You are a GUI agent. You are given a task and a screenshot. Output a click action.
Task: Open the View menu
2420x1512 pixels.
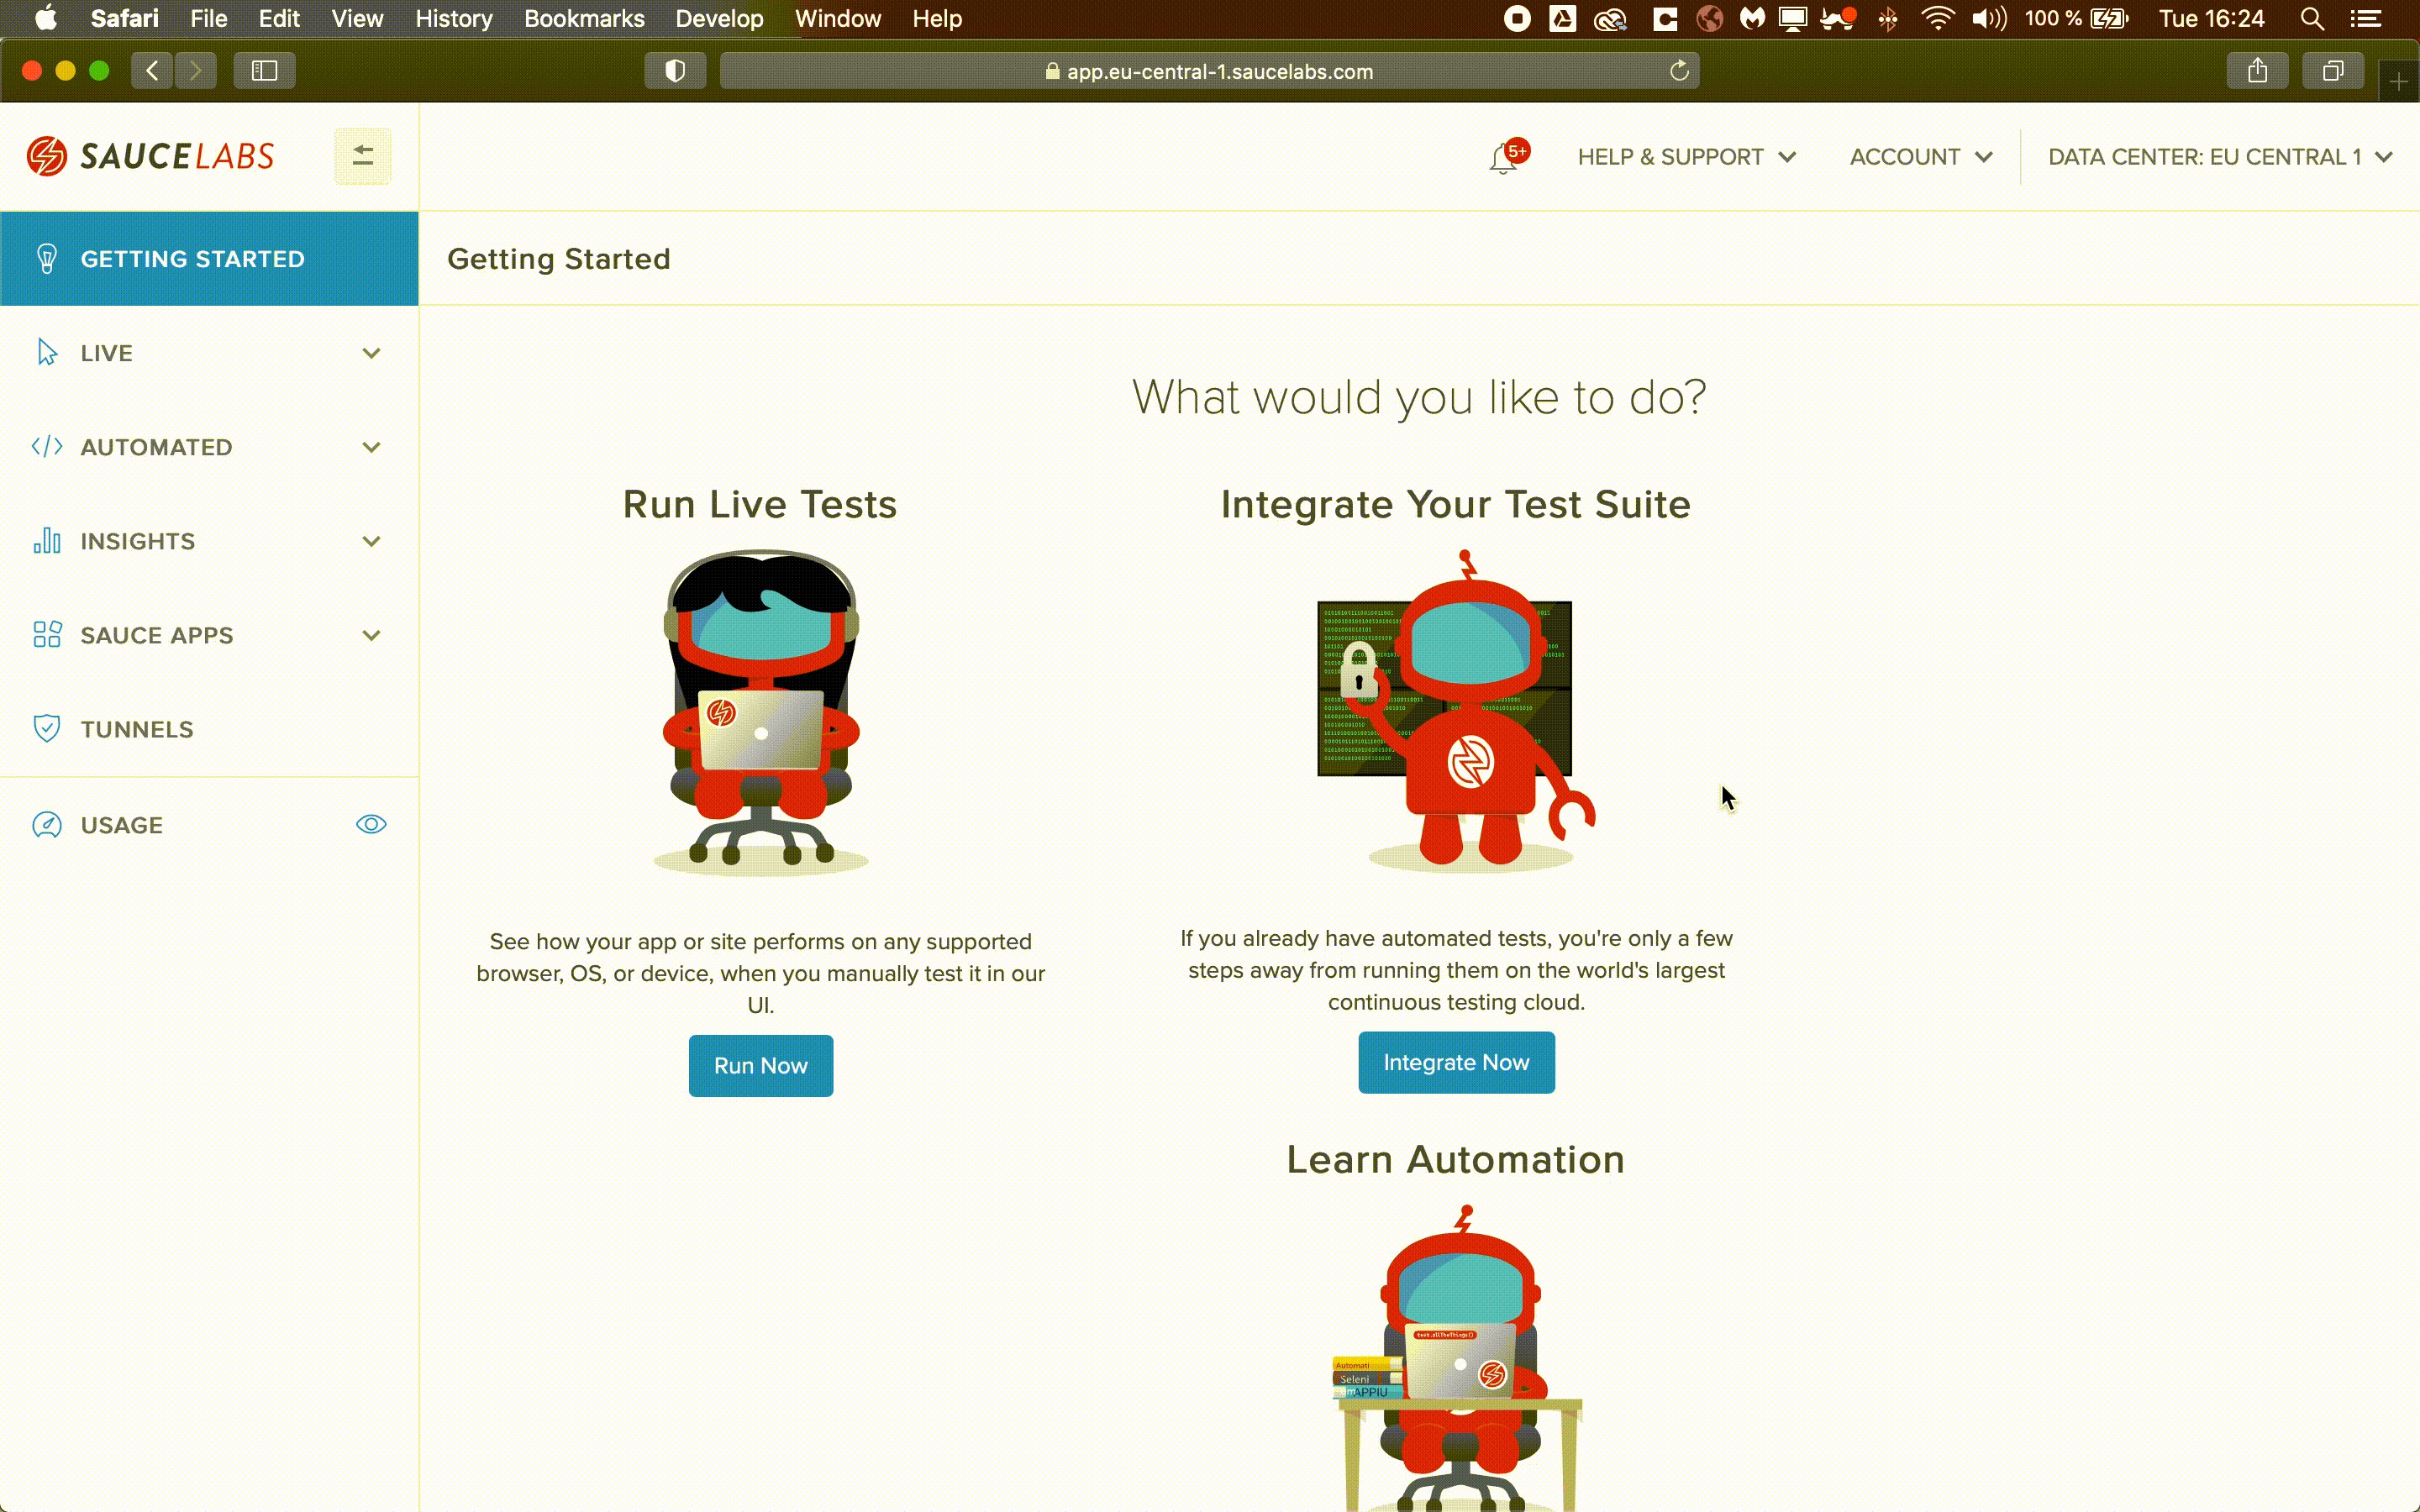[357, 19]
